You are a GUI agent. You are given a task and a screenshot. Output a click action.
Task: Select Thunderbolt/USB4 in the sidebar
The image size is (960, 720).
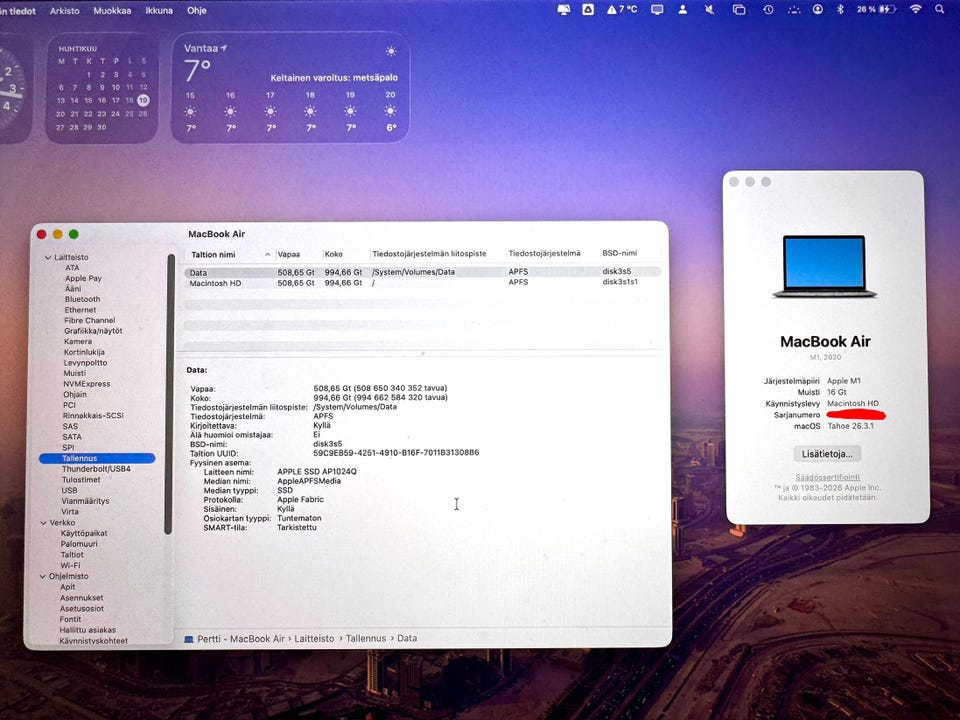pos(96,469)
